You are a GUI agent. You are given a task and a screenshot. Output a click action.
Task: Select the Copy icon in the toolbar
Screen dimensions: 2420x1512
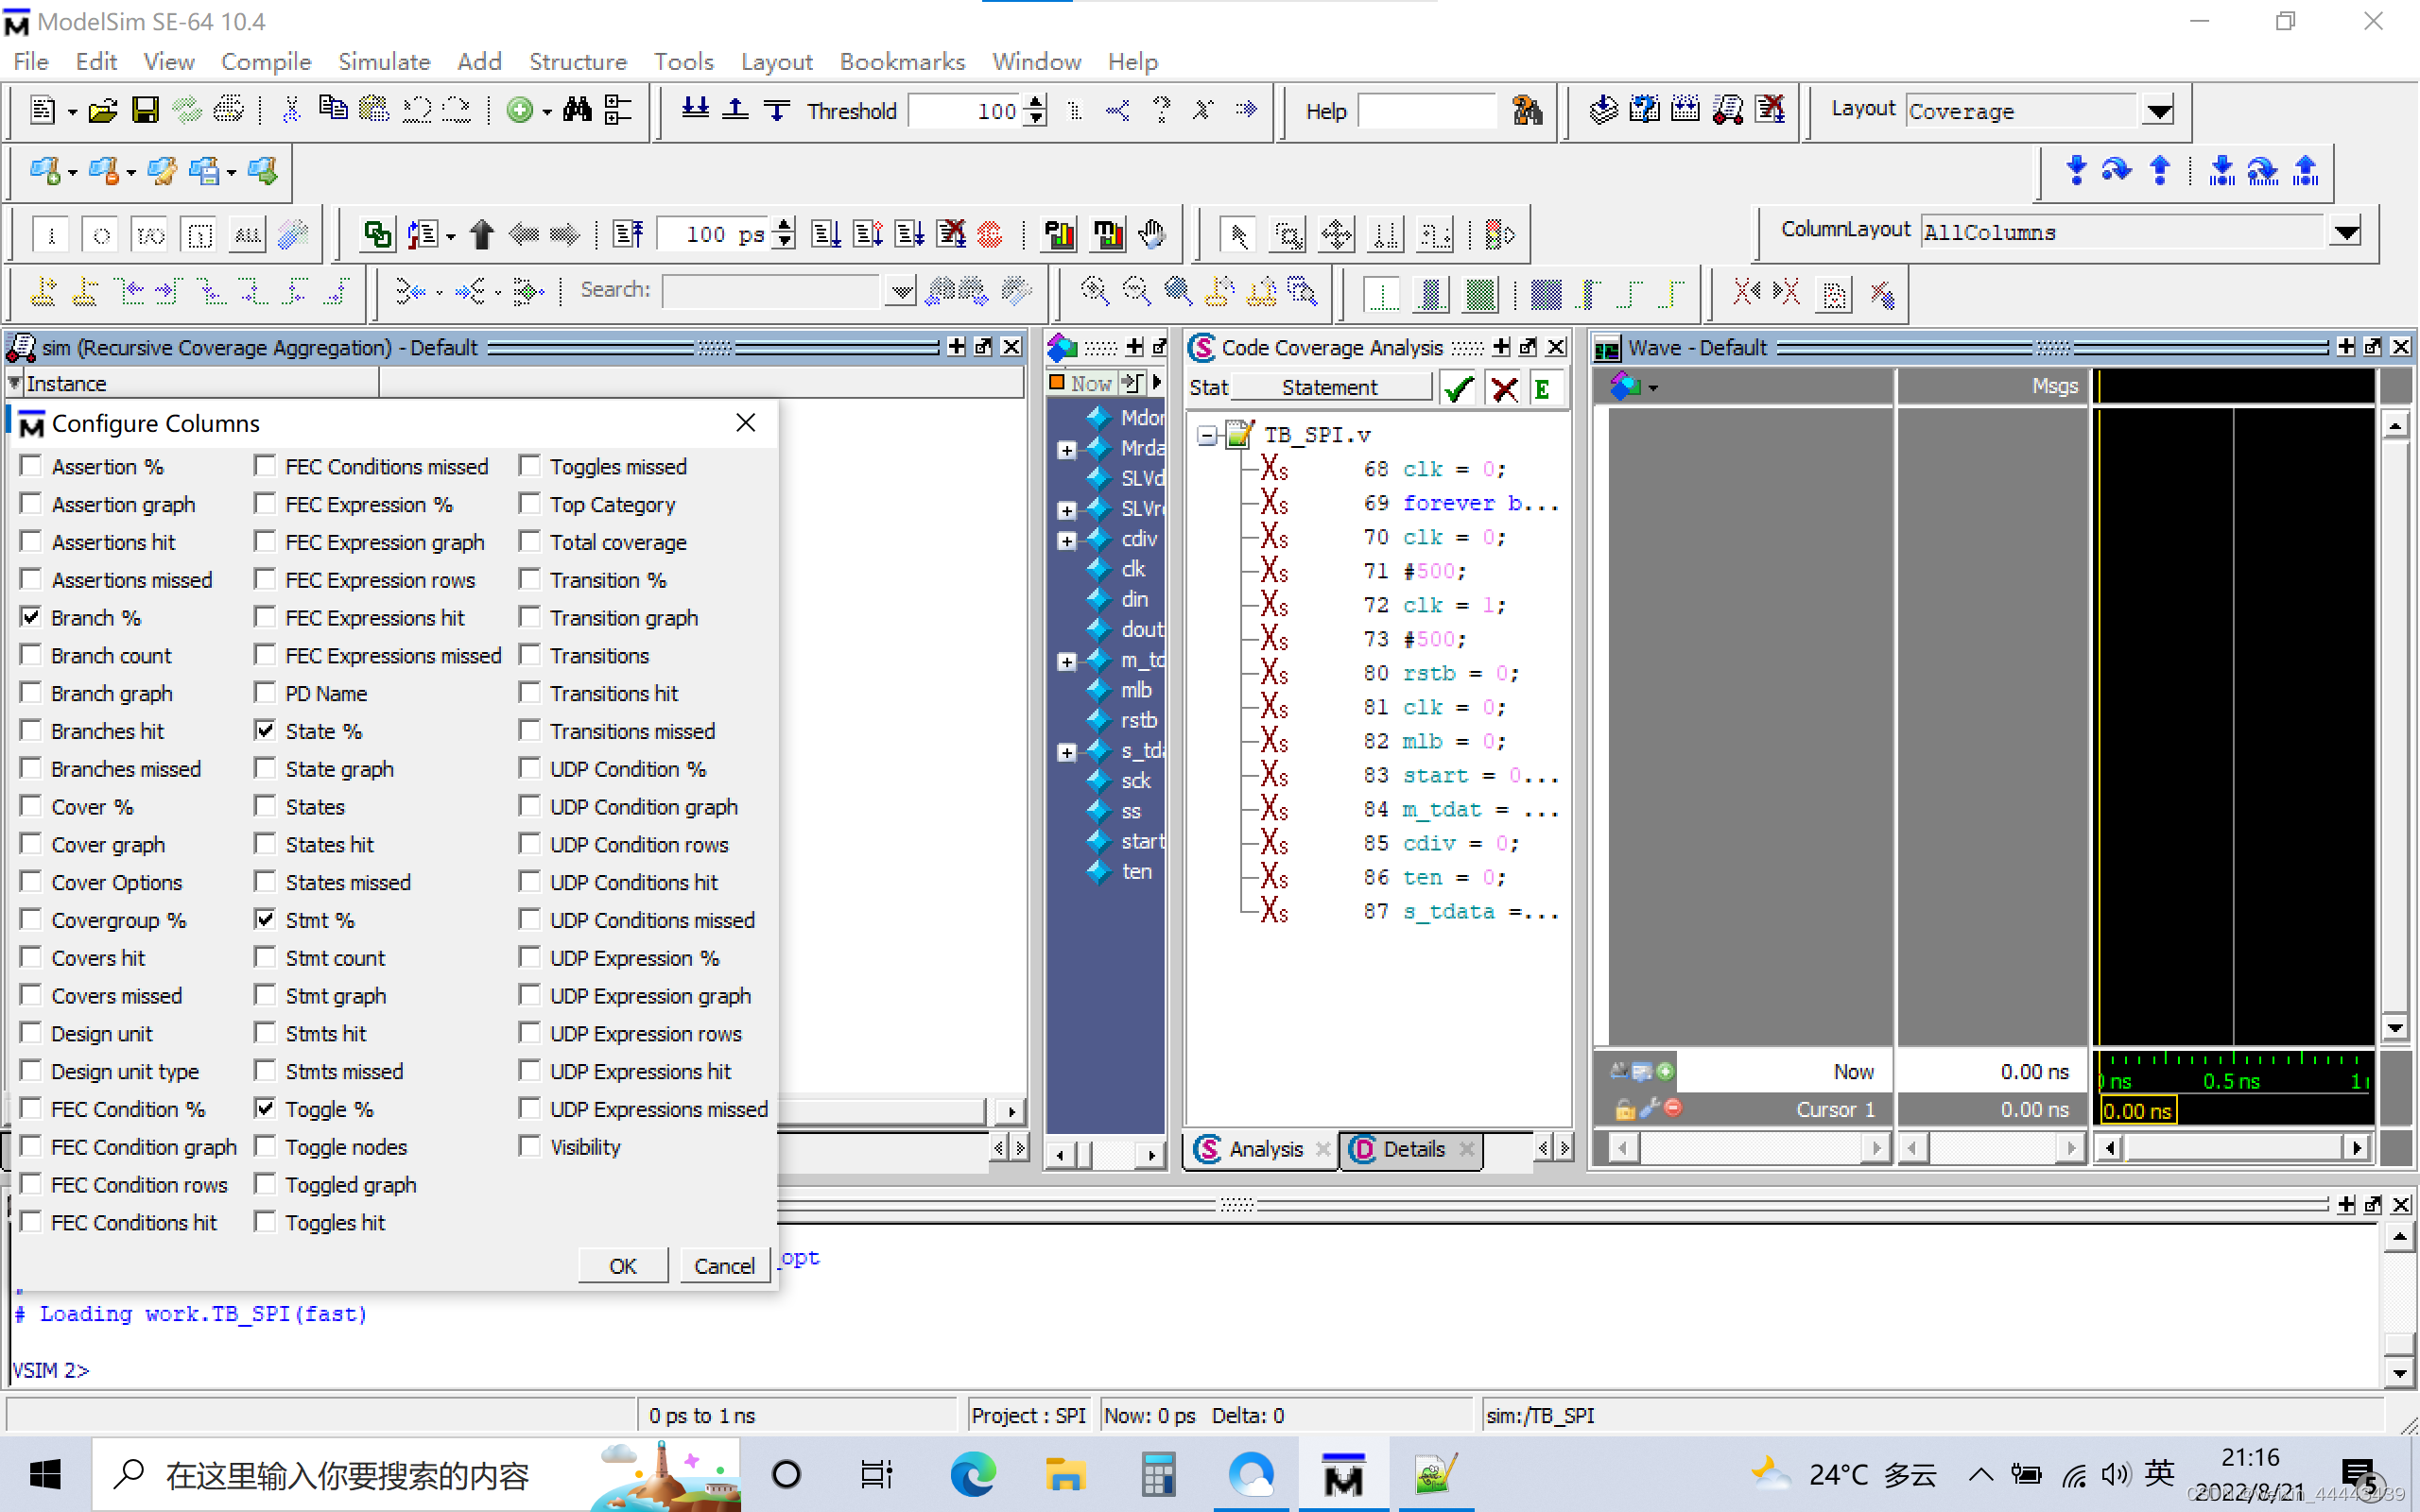[x=333, y=110]
